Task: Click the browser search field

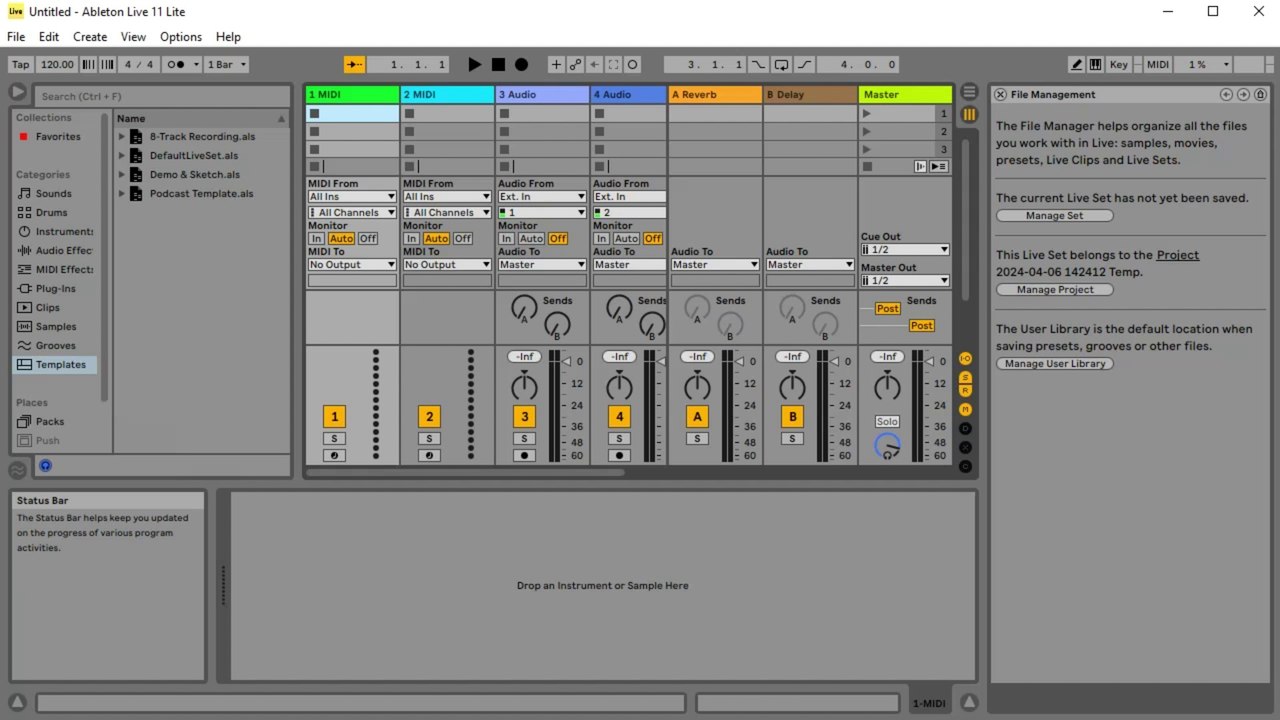Action: tap(163, 96)
